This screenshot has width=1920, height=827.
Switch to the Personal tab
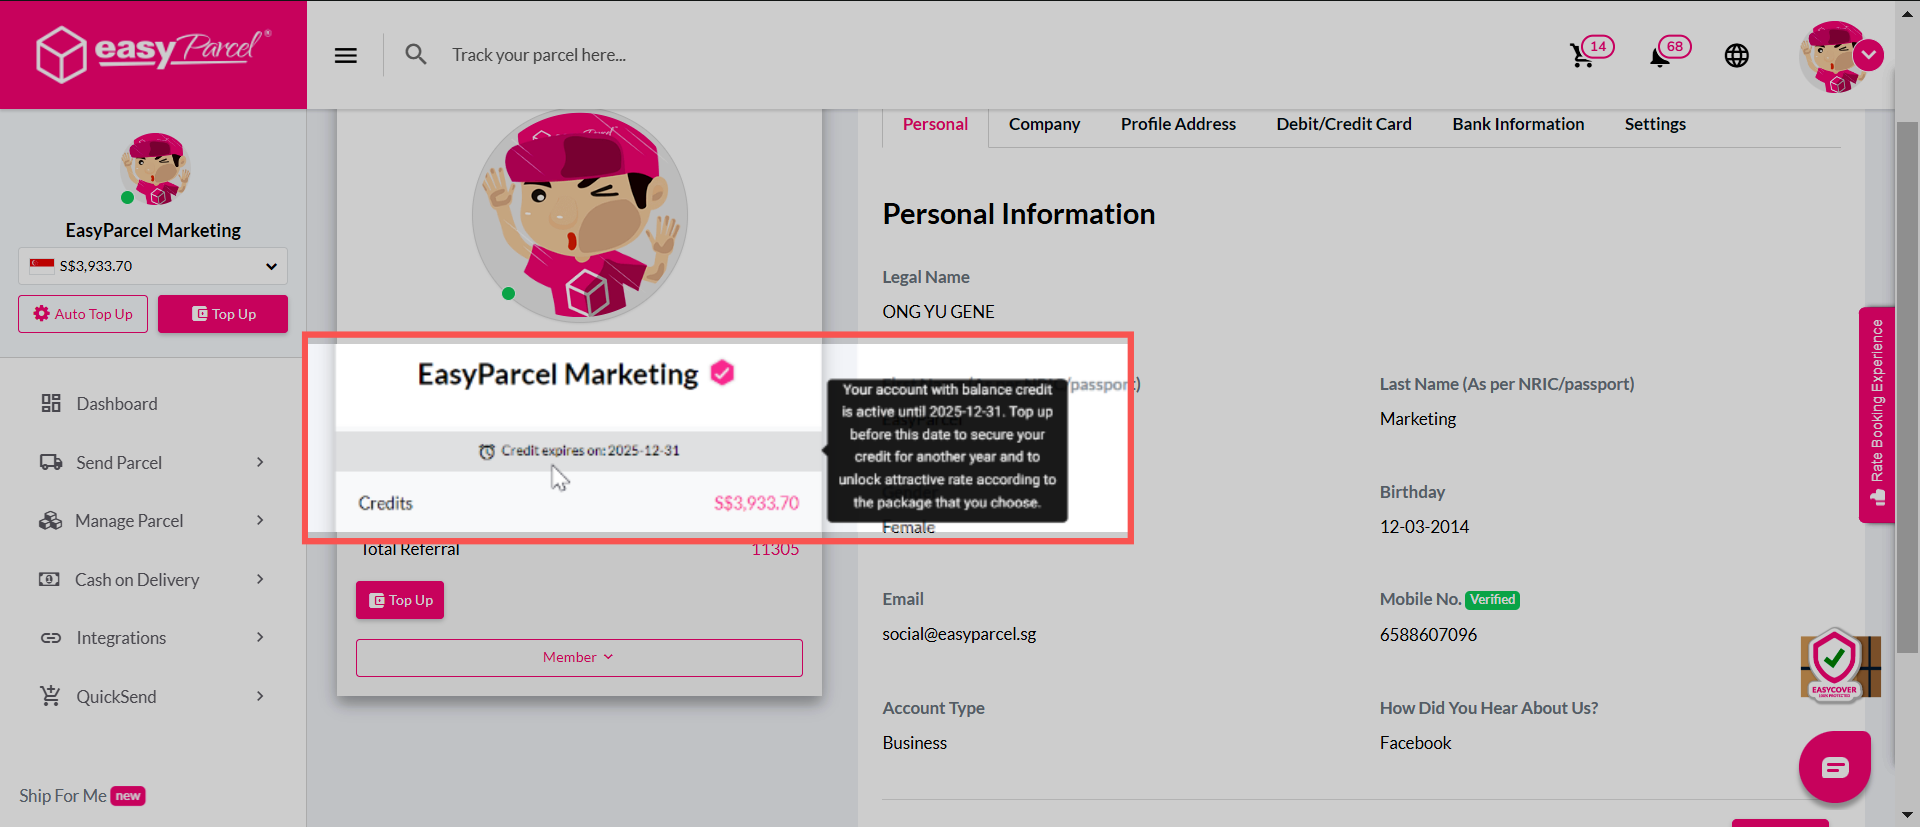pyautogui.click(x=935, y=124)
